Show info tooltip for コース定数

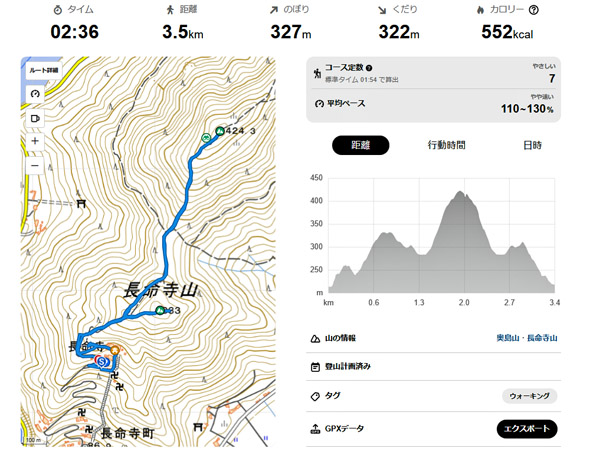click(383, 69)
